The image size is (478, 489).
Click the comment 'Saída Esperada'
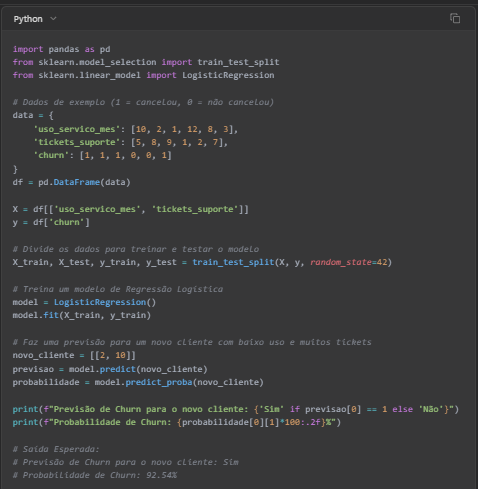coord(56,449)
